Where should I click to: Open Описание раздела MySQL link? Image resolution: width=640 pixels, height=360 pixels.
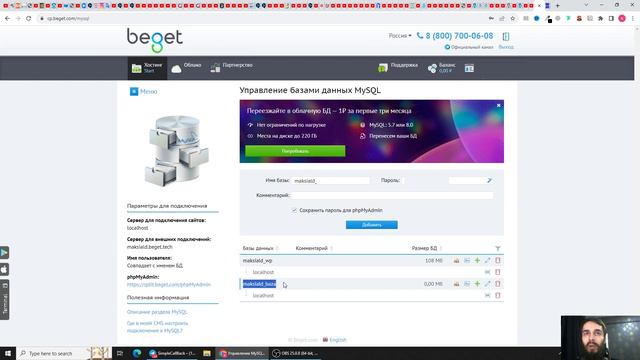(157, 312)
